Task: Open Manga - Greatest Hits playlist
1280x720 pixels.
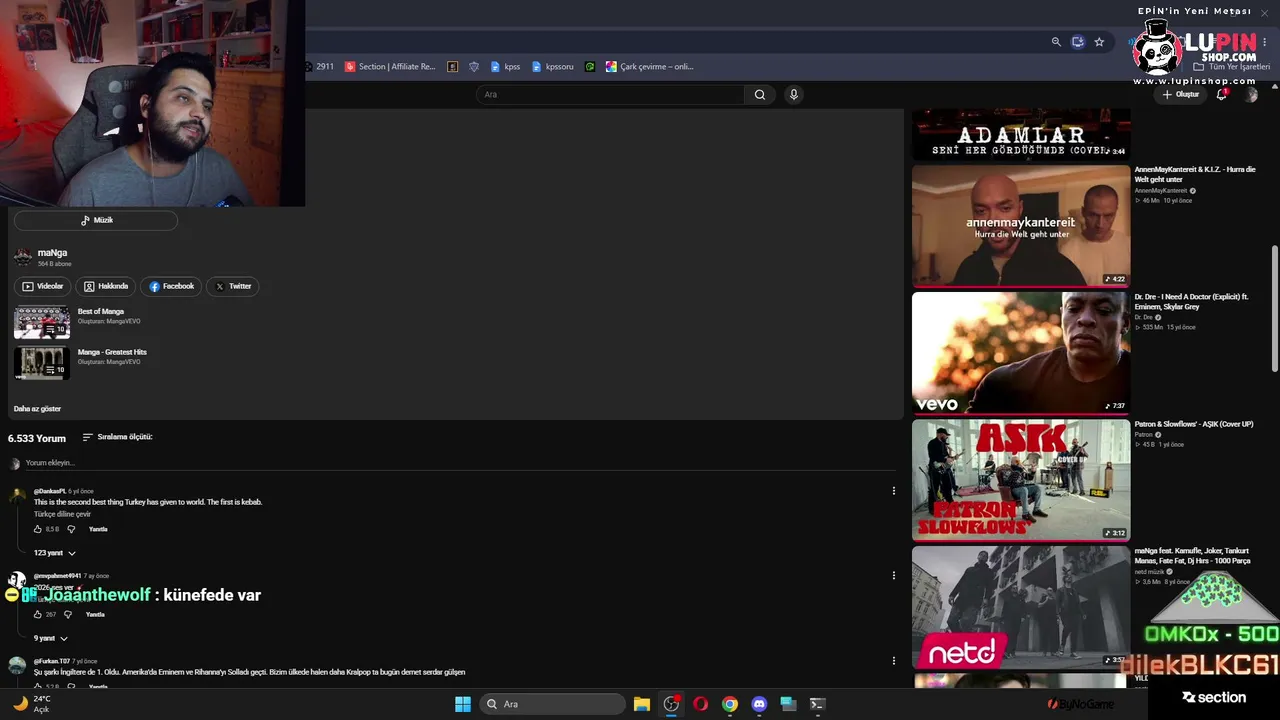Action: click(x=112, y=352)
